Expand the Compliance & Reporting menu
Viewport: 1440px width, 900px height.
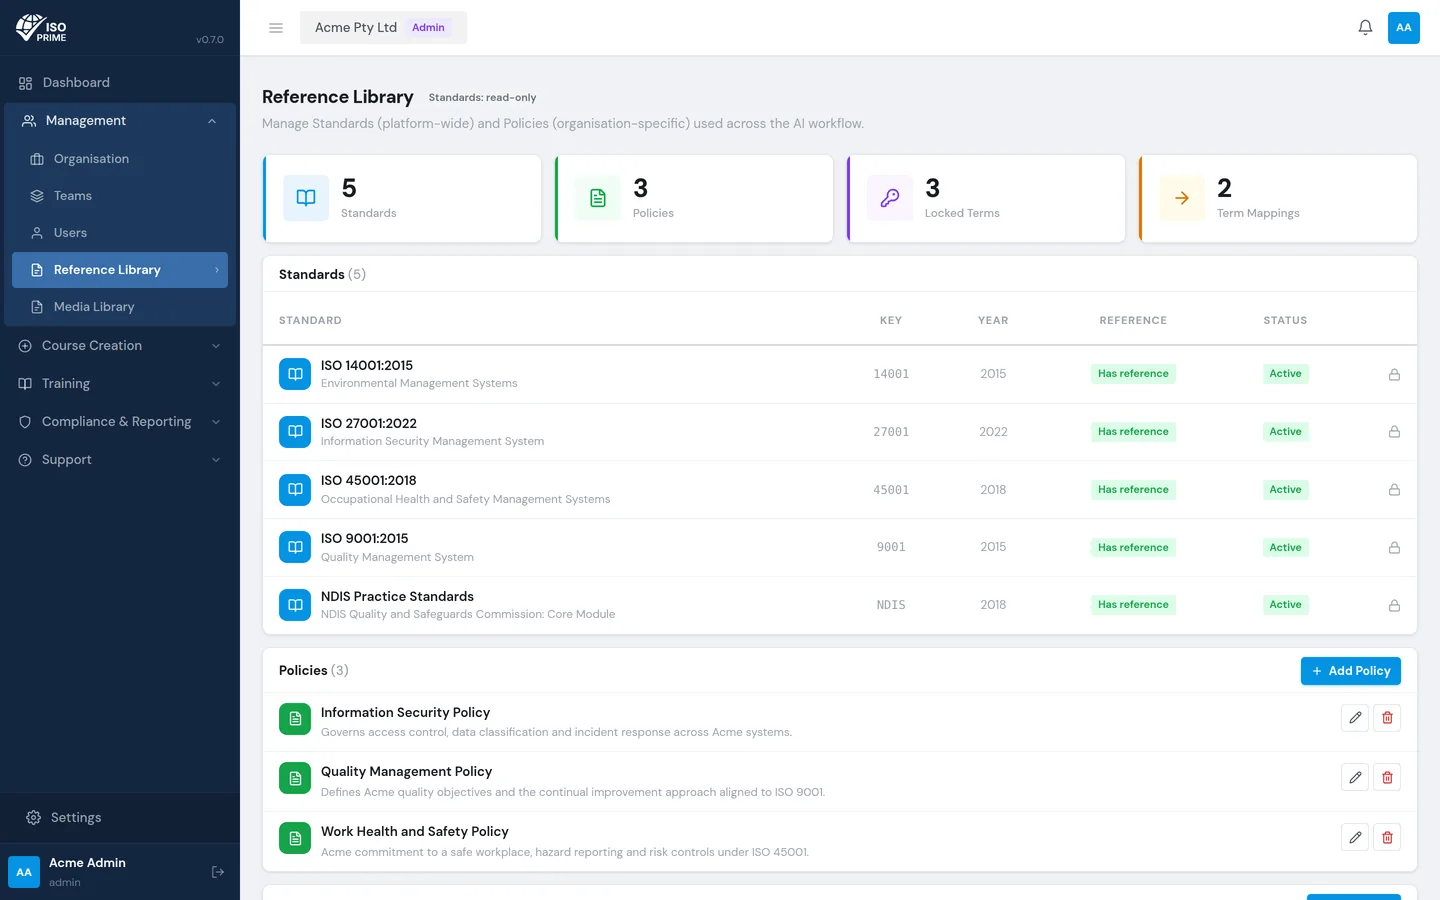[120, 422]
